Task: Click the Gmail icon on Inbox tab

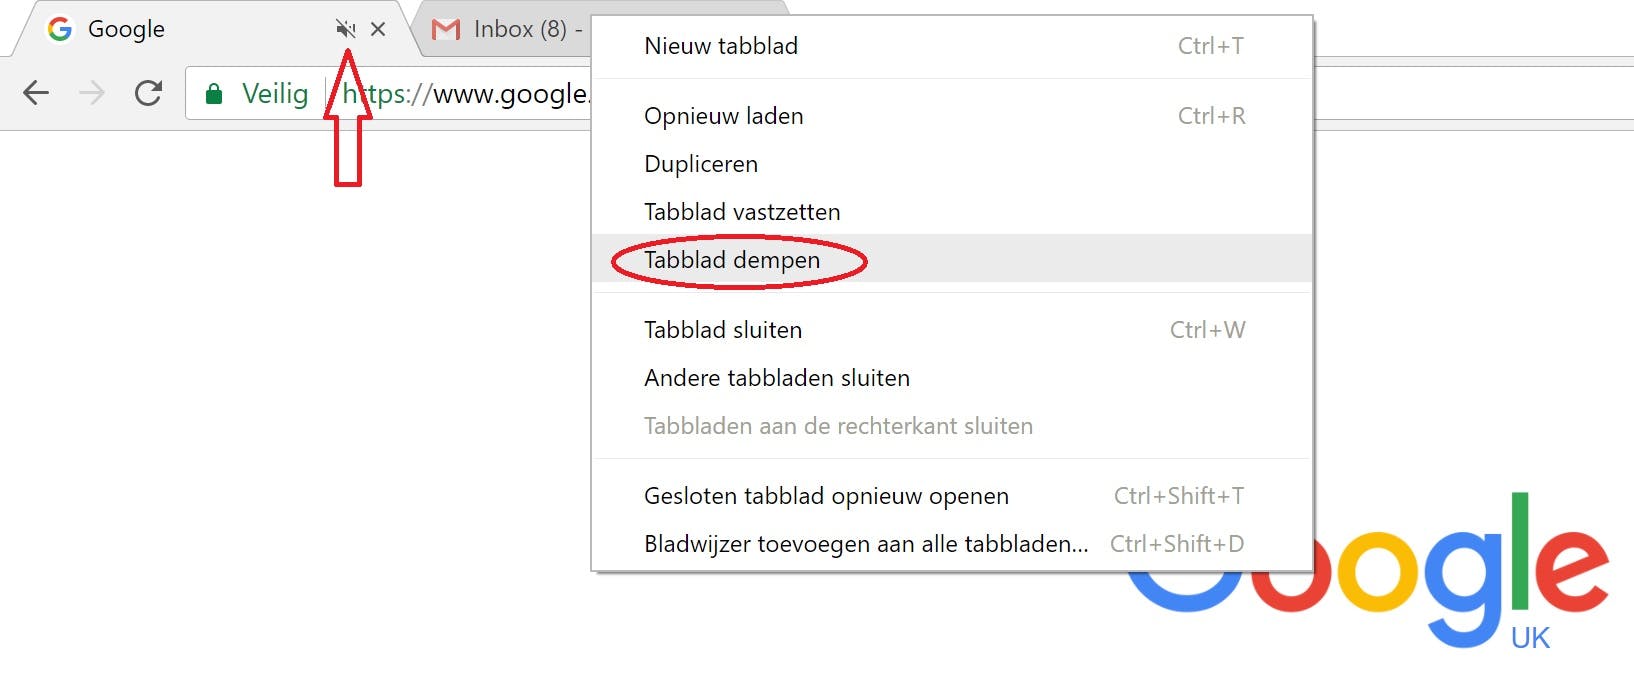Action: 445,30
